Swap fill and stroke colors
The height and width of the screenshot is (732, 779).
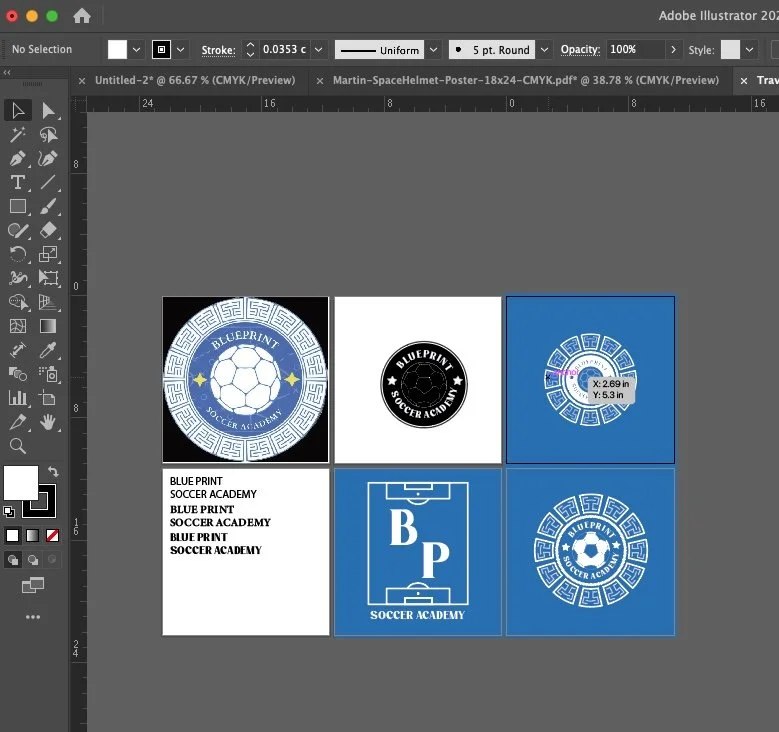click(53, 471)
